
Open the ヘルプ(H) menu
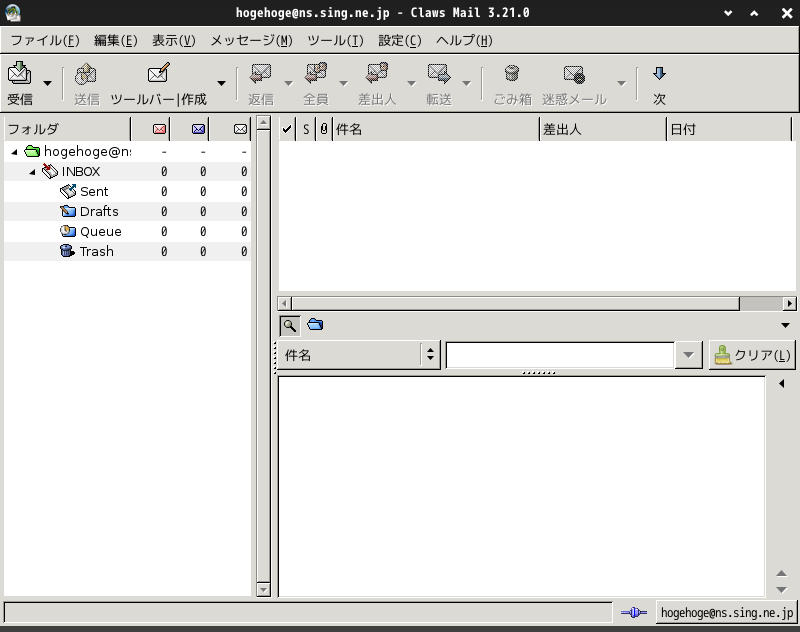coord(464,40)
